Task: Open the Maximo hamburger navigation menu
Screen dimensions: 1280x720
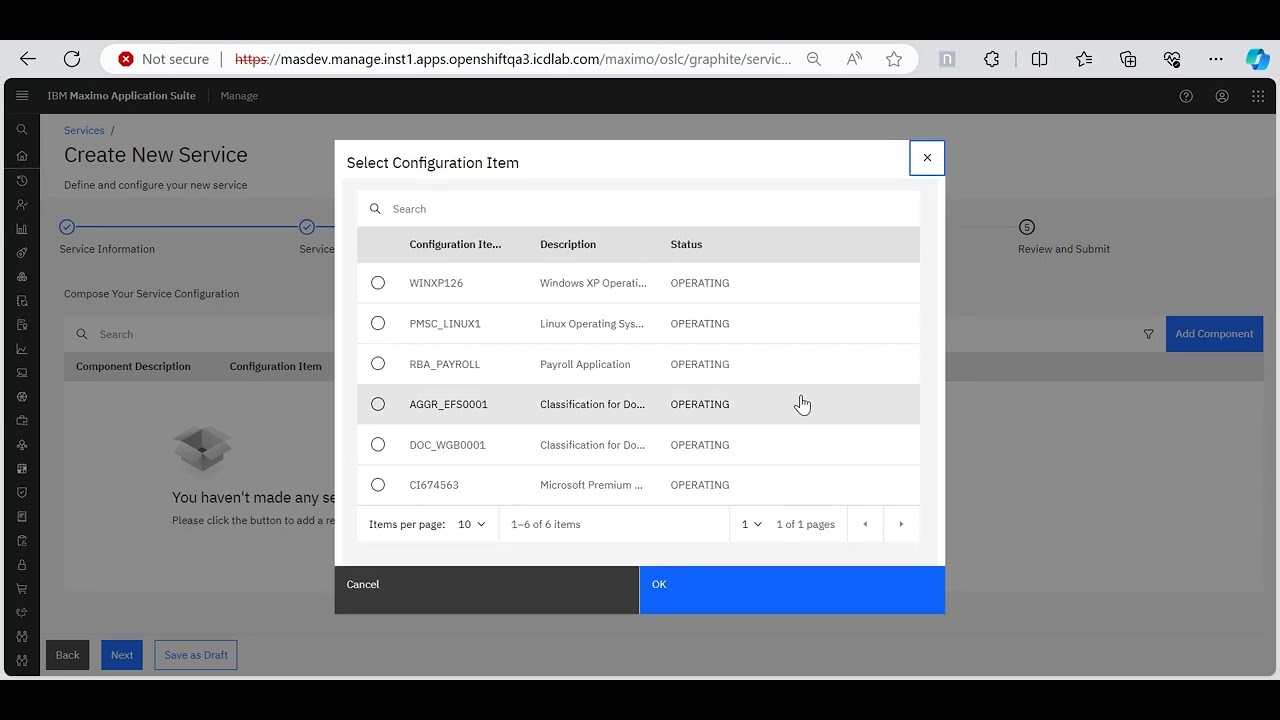Action: [x=22, y=96]
